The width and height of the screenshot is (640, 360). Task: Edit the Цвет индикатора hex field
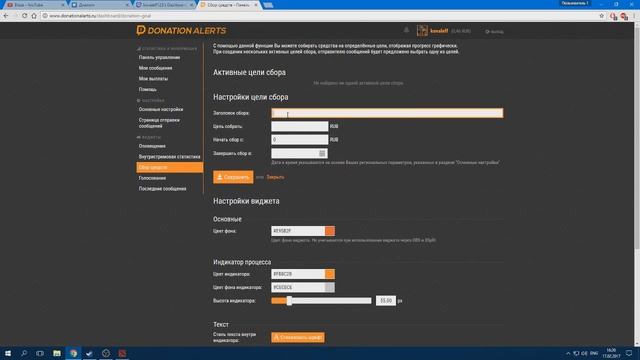(298, 274)
